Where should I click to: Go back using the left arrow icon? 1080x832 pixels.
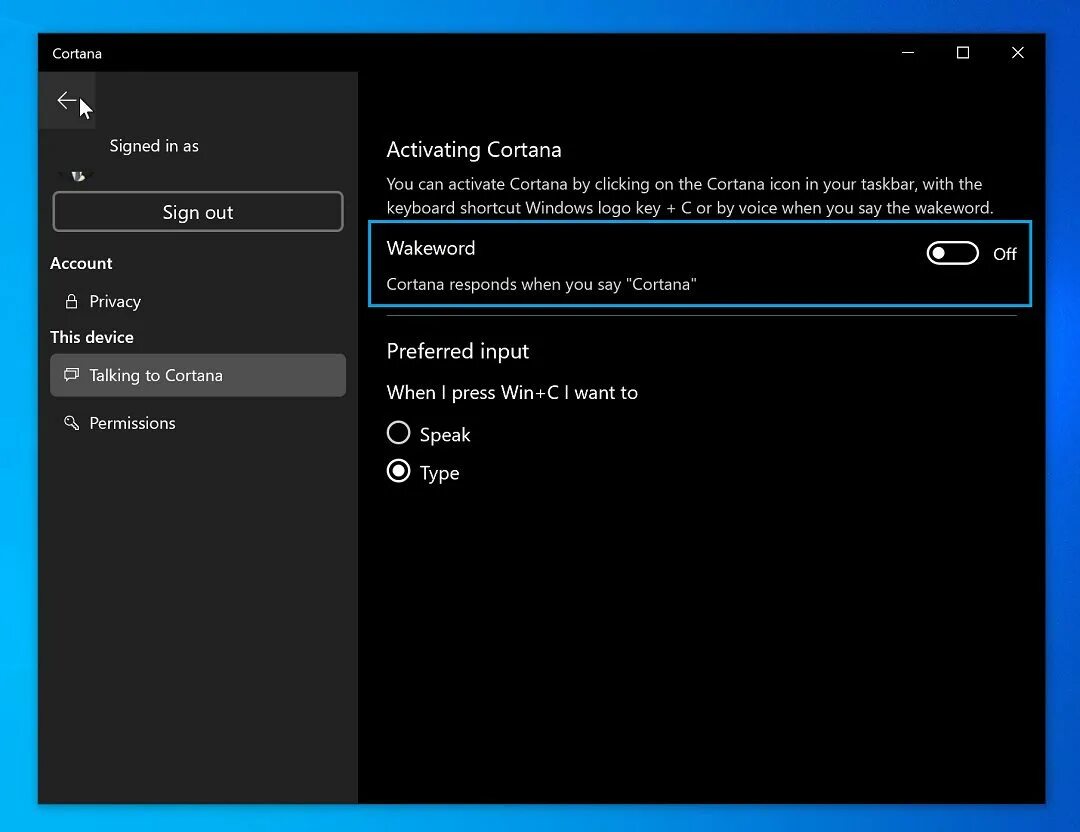67,101
